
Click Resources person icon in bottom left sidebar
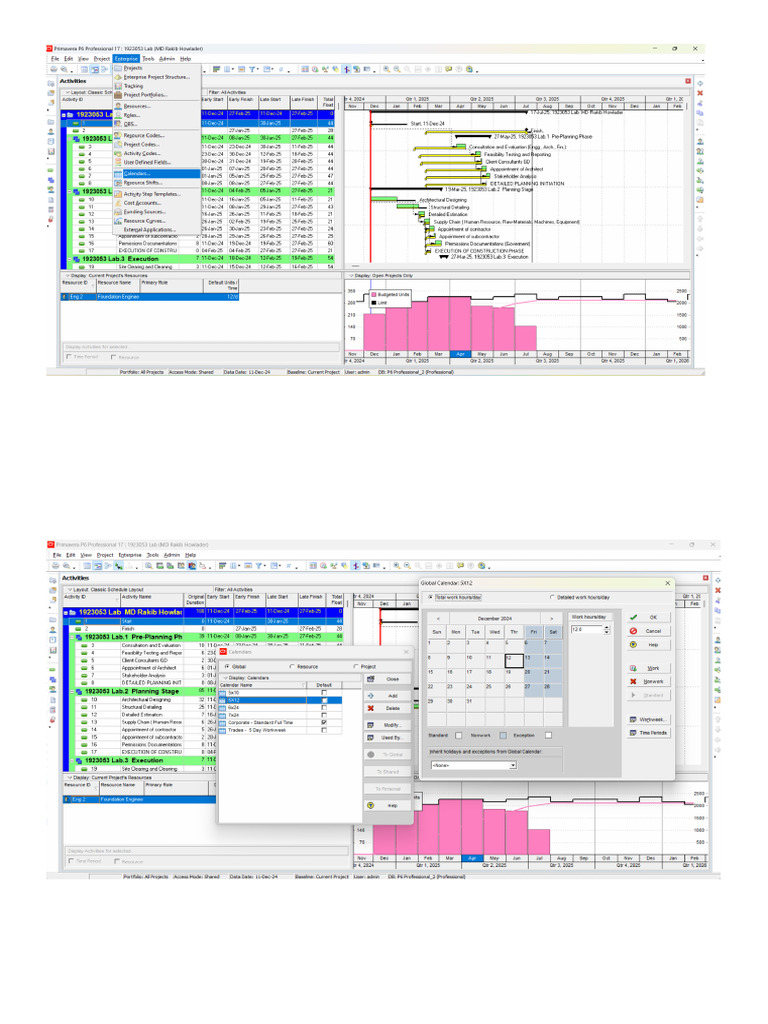pos(52,630)
